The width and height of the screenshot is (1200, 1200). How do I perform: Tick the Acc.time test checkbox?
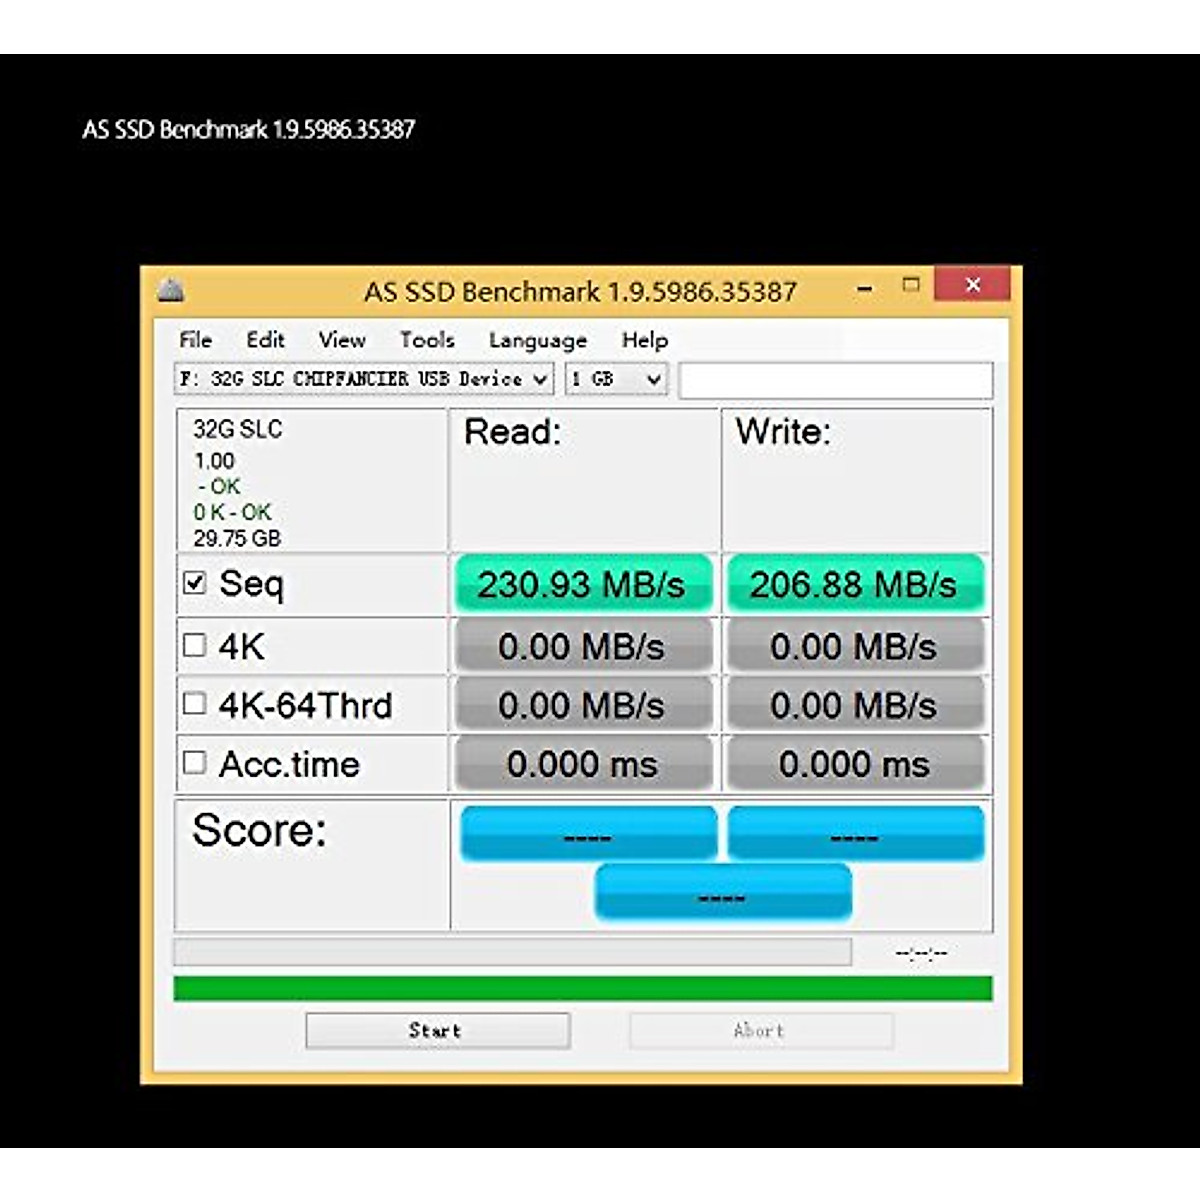[195, 763]
